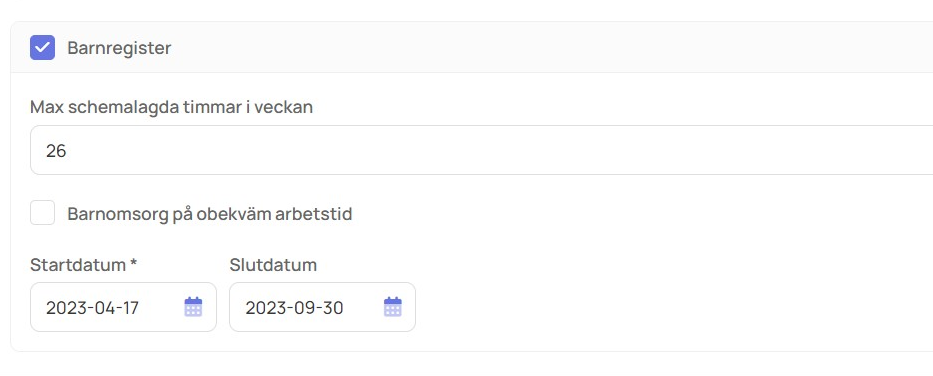The height and width of the screenshot is (376, 933).
Task: Focus the Max schemalagda timmar input field
Action: pos(481,150)
